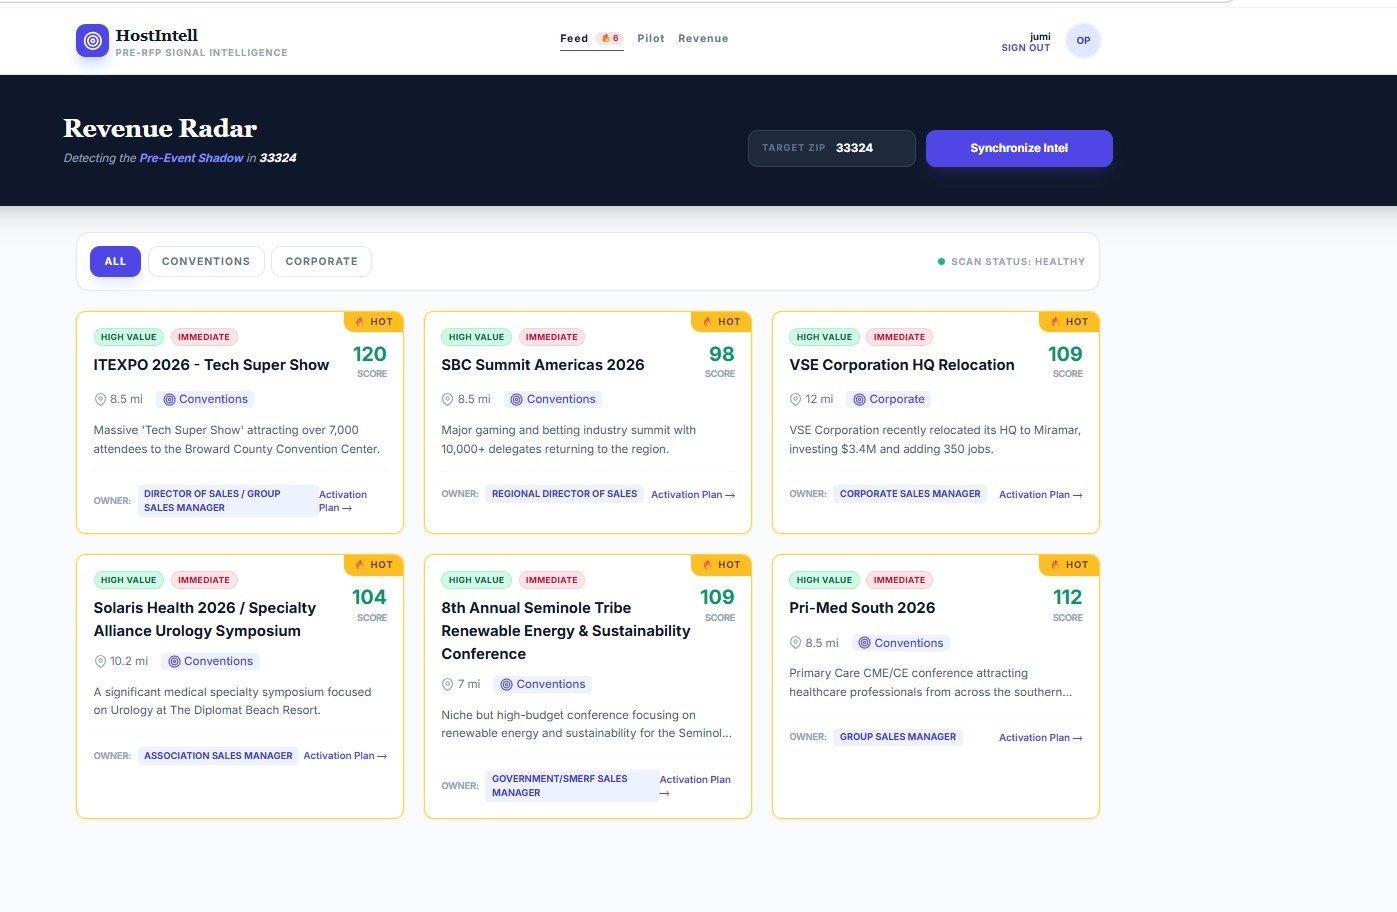Expand Activation Plan on Seminole Tribe card
This screenshot has width=1397, height=912.
694,785
